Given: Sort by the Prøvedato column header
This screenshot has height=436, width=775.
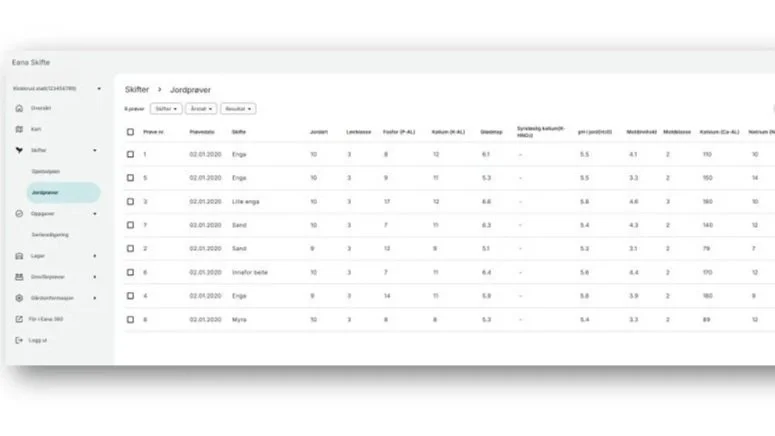Looking at the screenshot, I should pos(202,132).
